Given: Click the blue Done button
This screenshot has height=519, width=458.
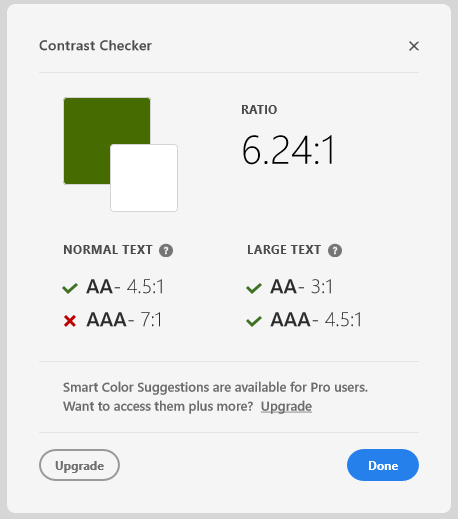Looking at the screenshot, I should 383,465.
